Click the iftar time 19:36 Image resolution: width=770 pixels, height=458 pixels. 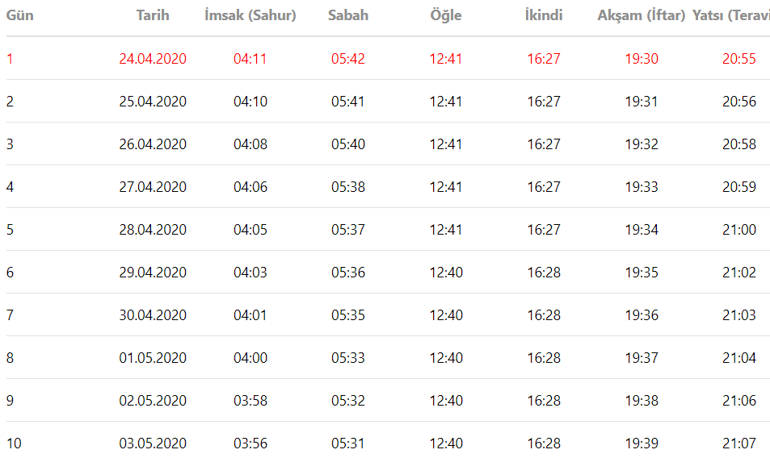[x=641, y=315]
